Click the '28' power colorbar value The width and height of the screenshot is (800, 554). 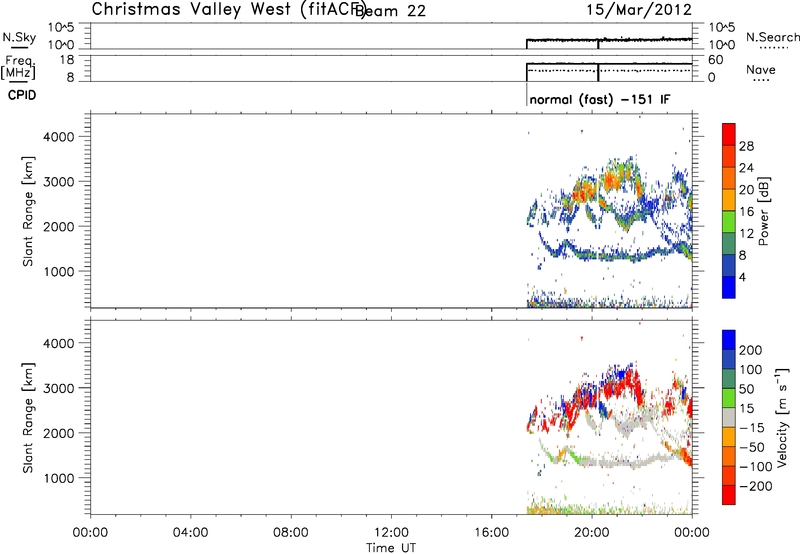click(x=746, y=146)
